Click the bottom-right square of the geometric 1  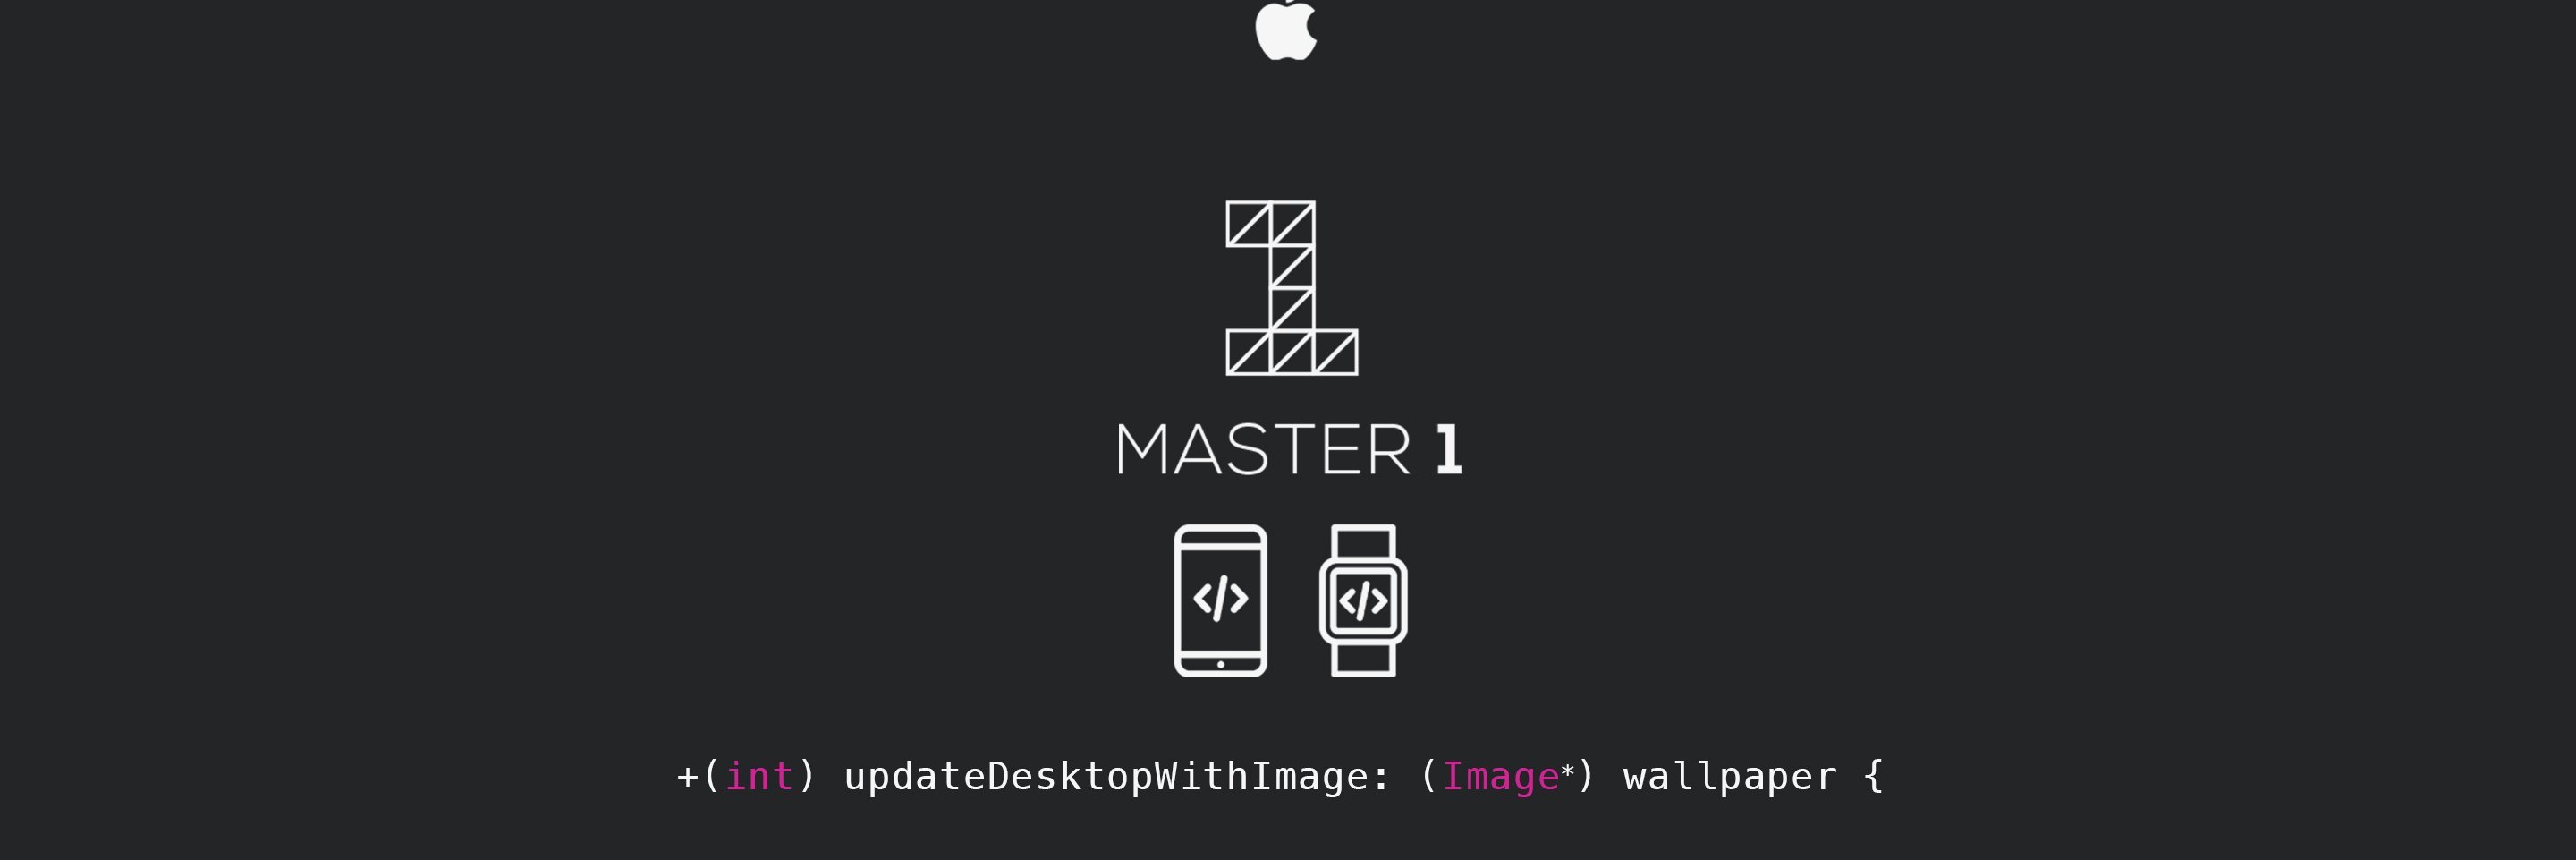[x=1336, y=353]
